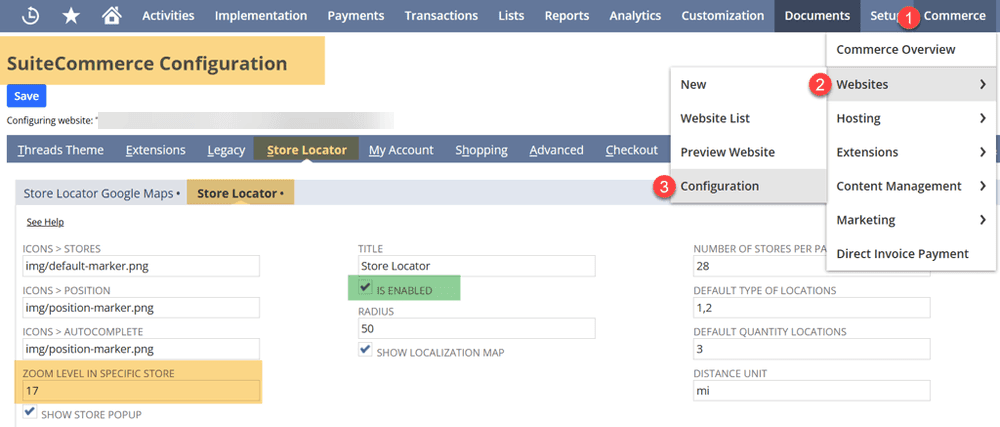Open the See Help link
The height and width of the screenshot is (427, 1000).
pyautogui.click(x=45, y=222)
